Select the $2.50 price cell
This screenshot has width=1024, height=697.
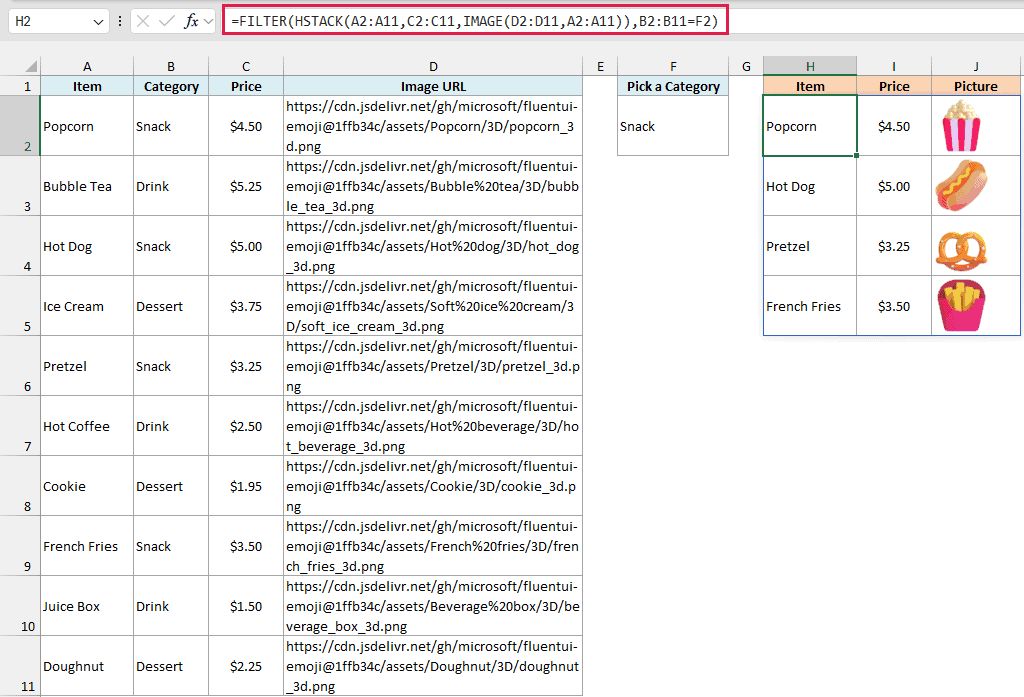(246, 426)
